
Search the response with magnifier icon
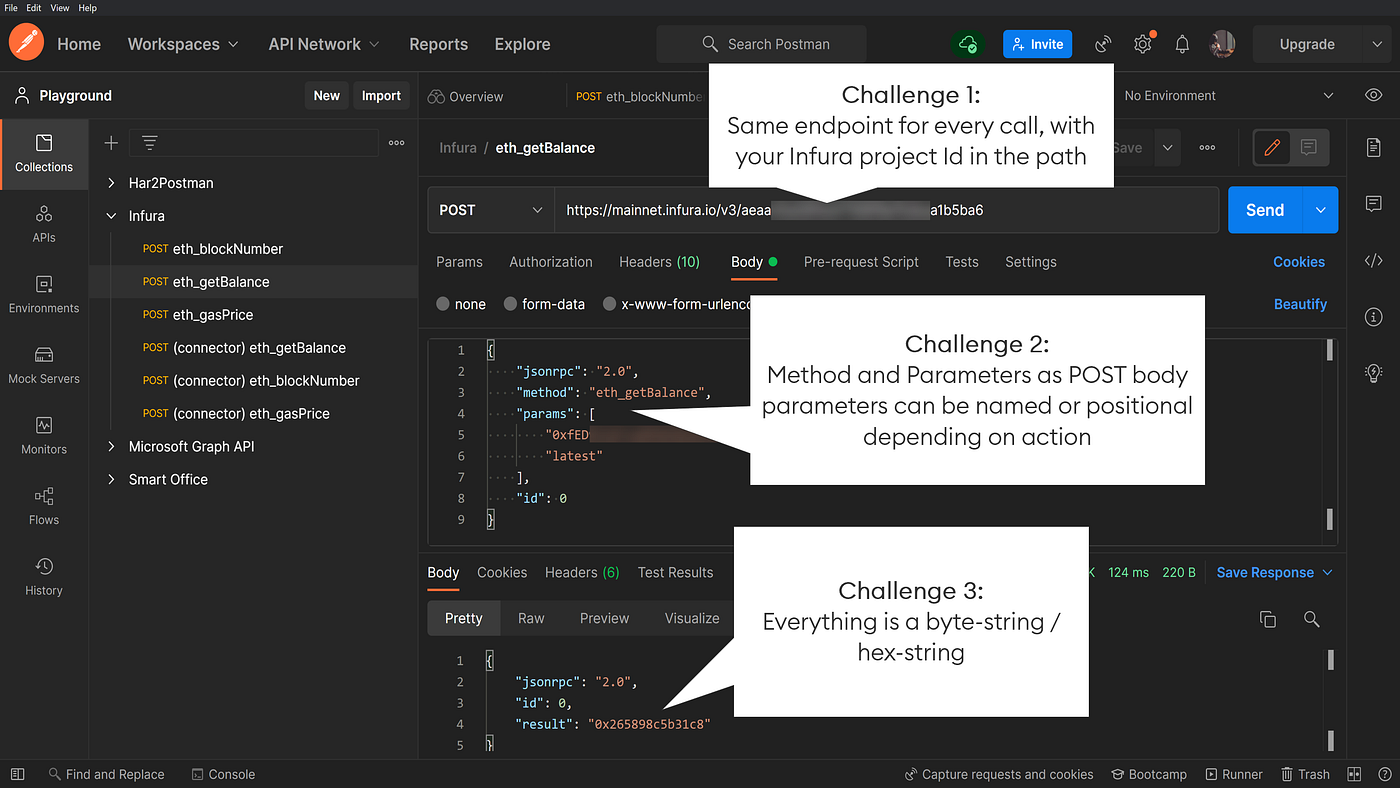tap(1312, 619)
